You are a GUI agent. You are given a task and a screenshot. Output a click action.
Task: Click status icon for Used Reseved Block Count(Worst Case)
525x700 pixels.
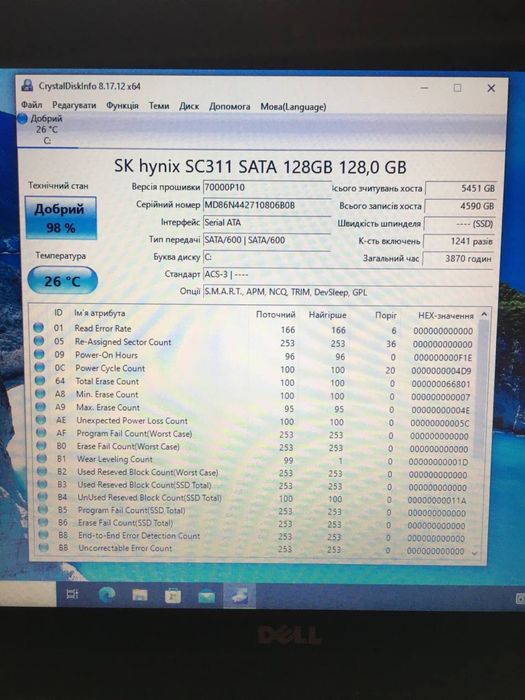point(42,471)
